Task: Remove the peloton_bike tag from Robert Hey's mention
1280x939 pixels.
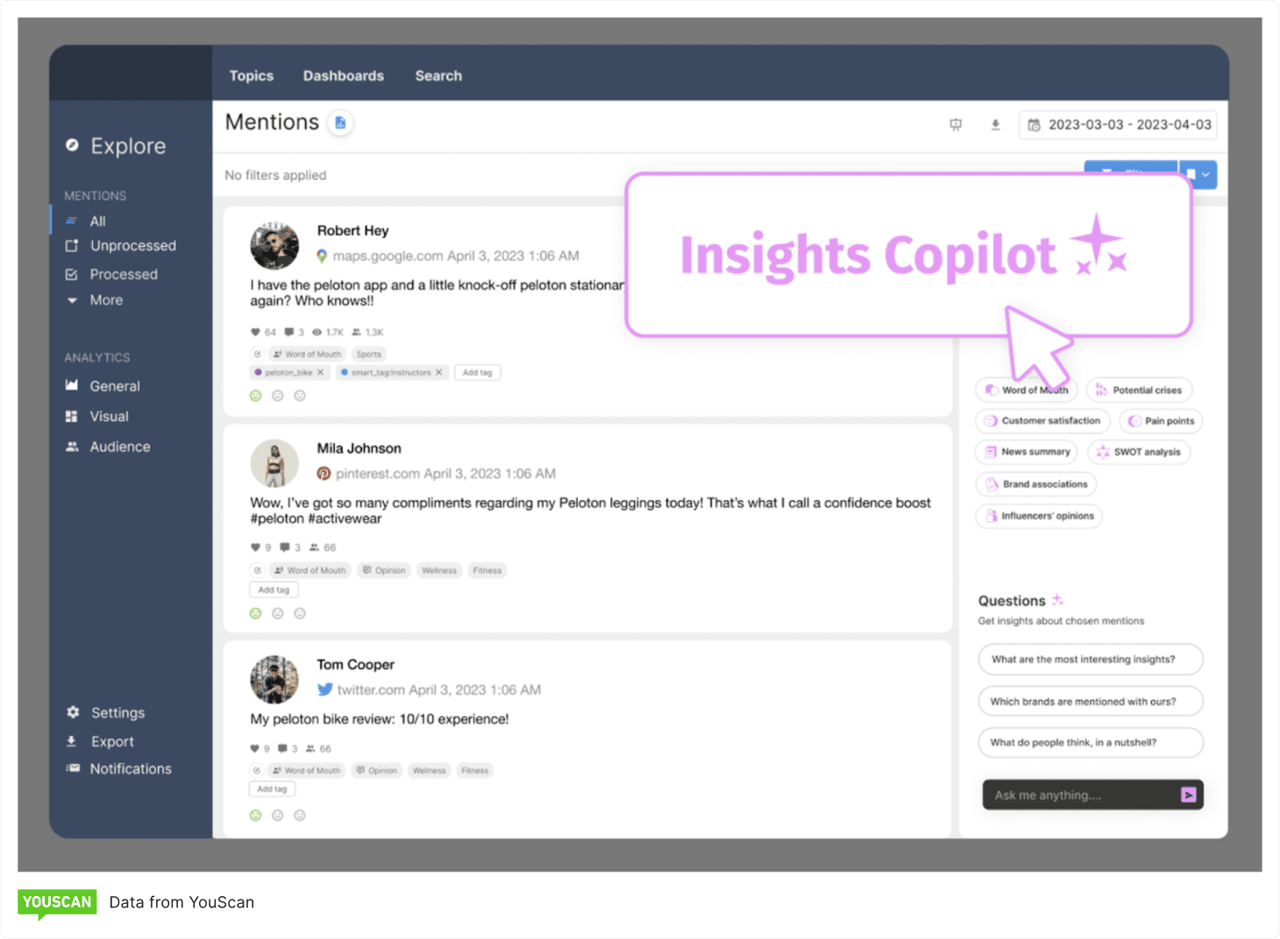Action: [323, 371]
